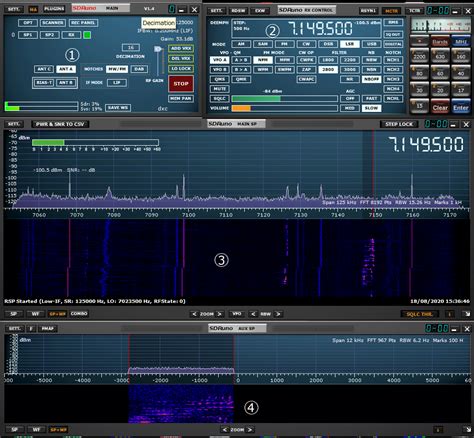Click the OPT button in the Main panel

tap(28, 23)
